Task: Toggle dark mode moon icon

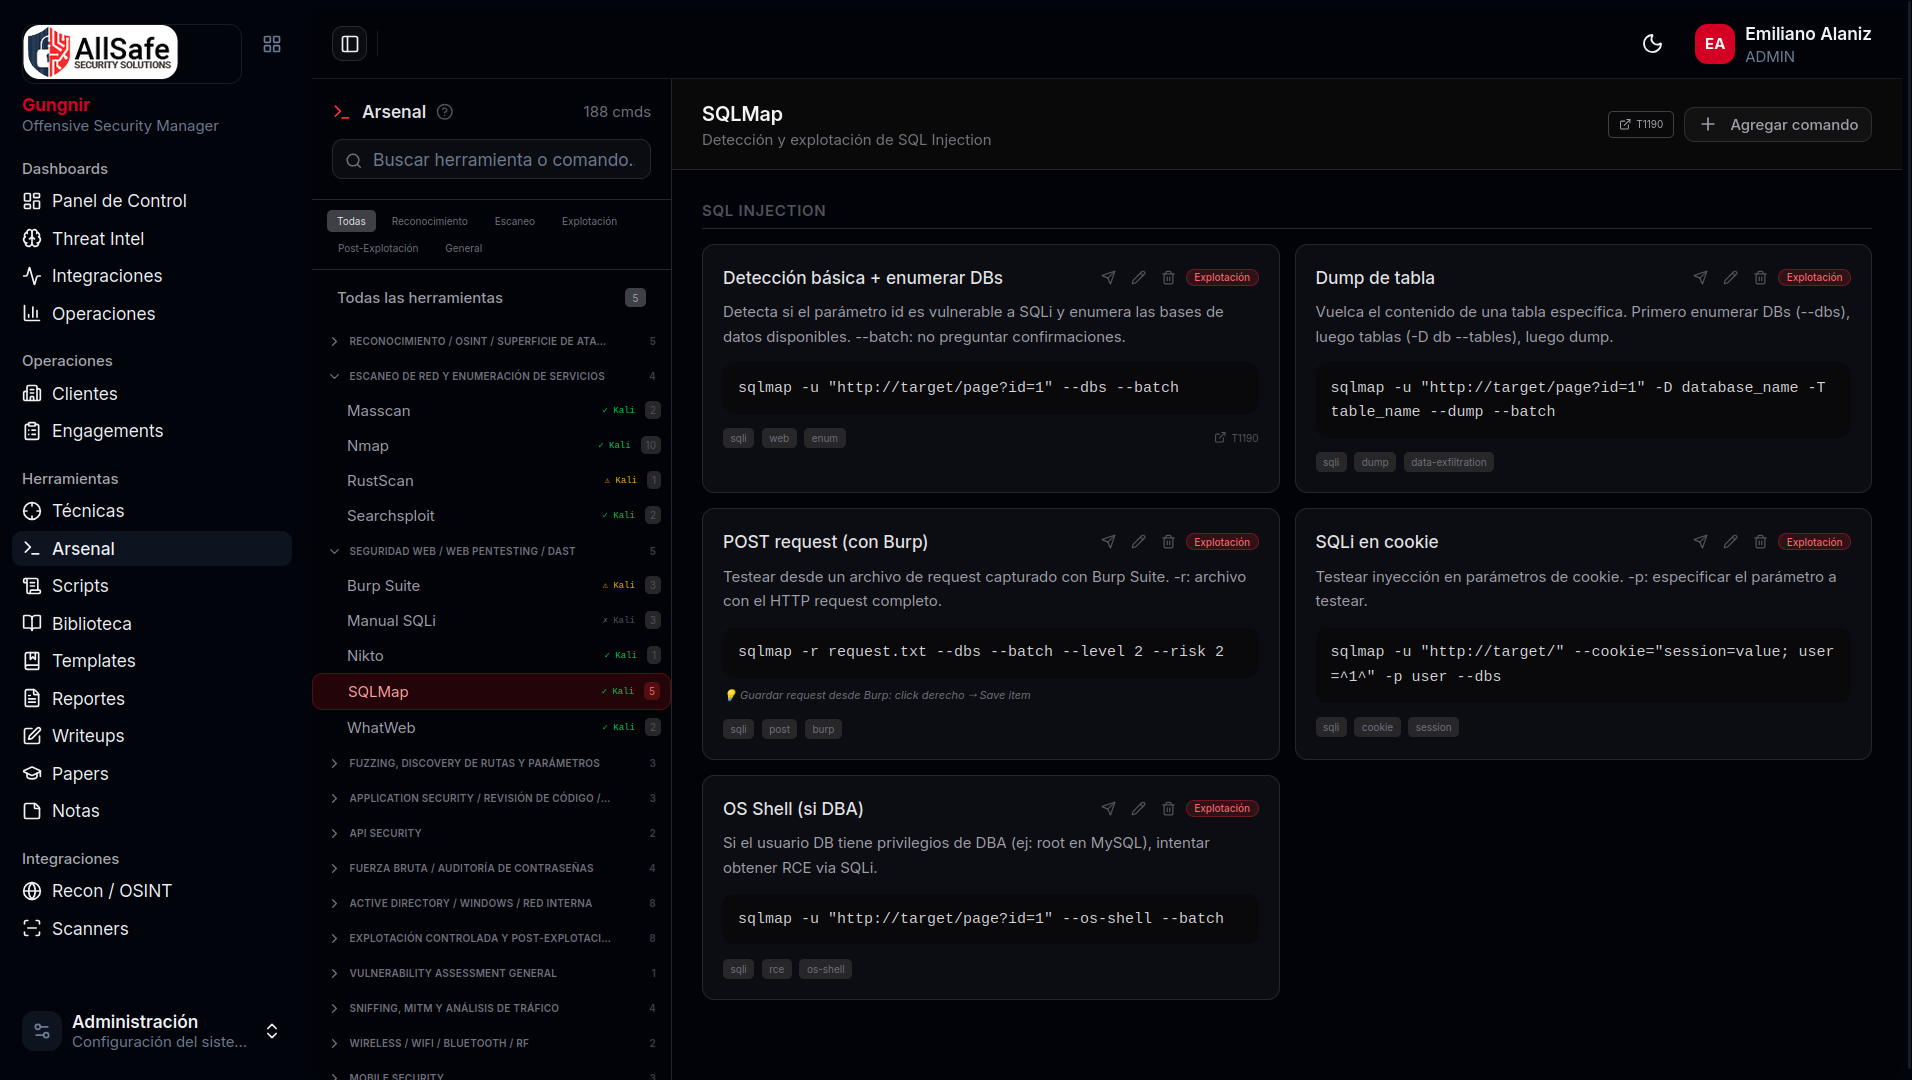Action: coord(1652,44)
